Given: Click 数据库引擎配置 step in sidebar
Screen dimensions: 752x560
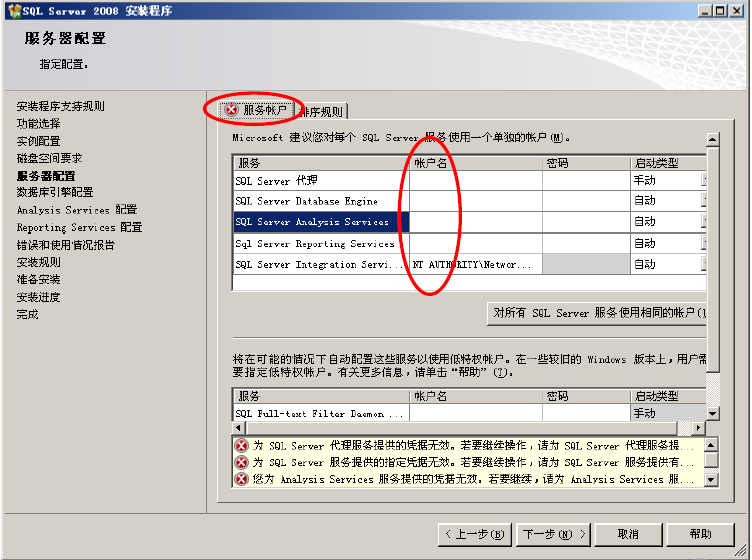Looking at the screenshot, I should pos(55,192).
